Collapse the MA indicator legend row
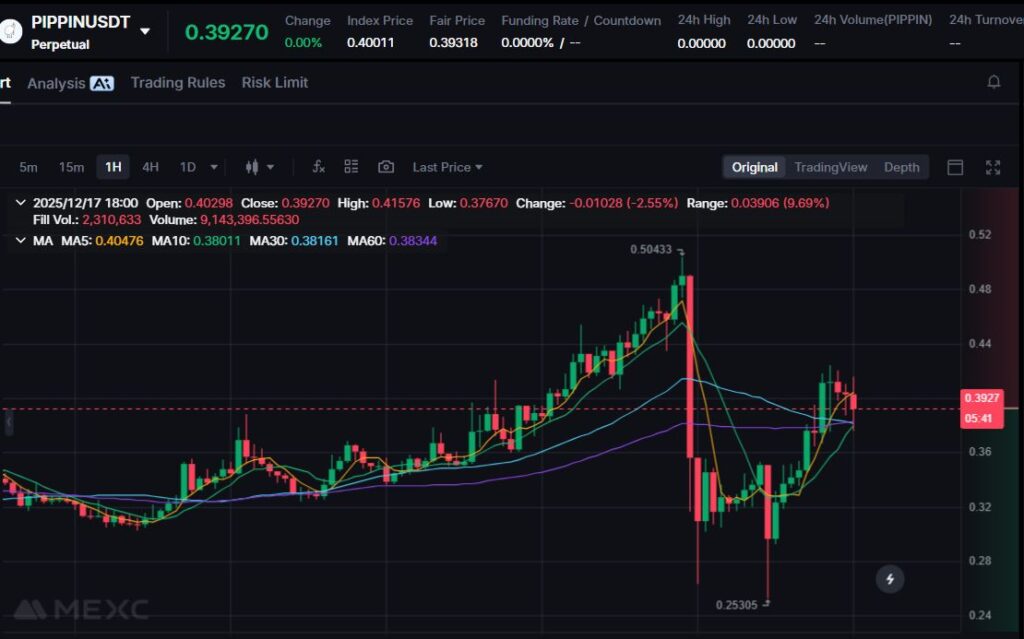The width and height of the screenshot is (1024, 639). [x=21, y=241]
